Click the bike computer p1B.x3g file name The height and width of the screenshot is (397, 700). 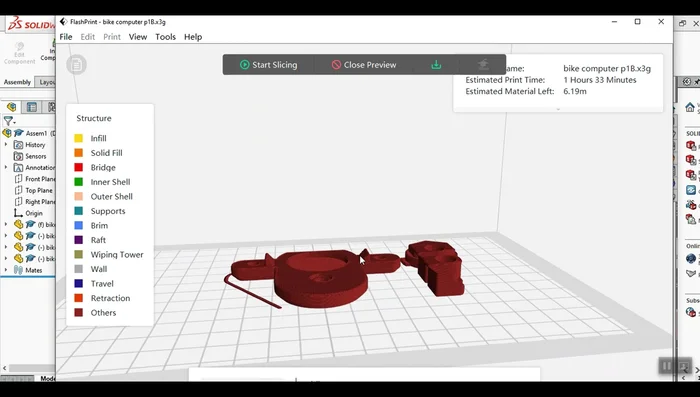pos(607,68)
